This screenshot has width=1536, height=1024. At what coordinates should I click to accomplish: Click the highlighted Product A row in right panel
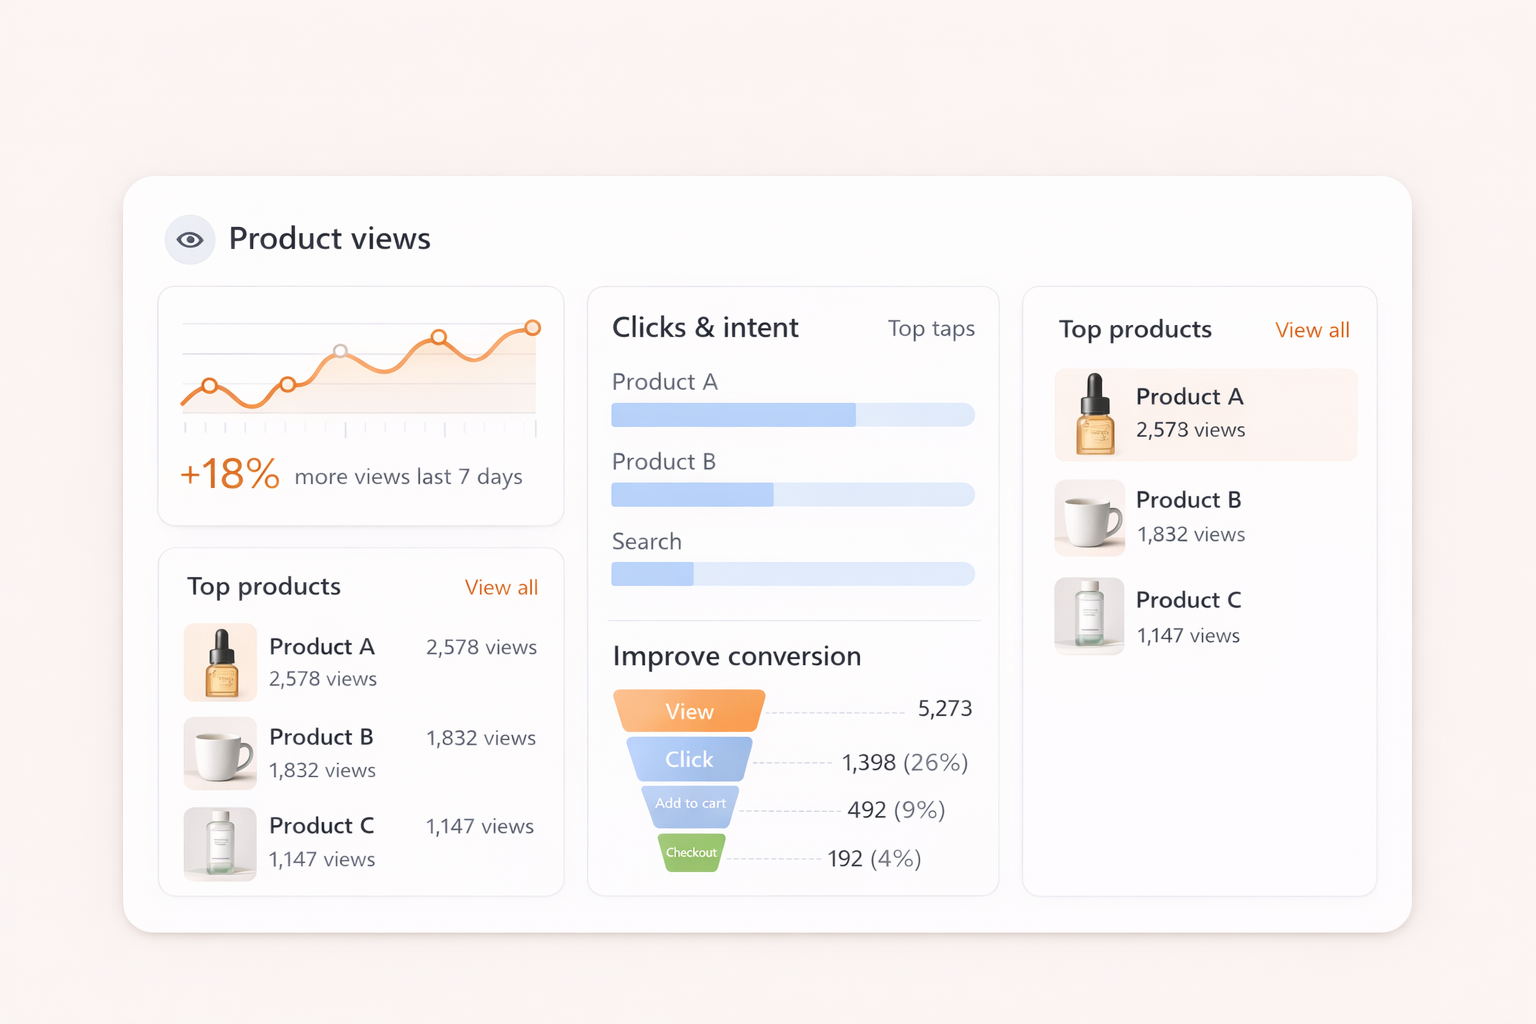coord(1205,414)
